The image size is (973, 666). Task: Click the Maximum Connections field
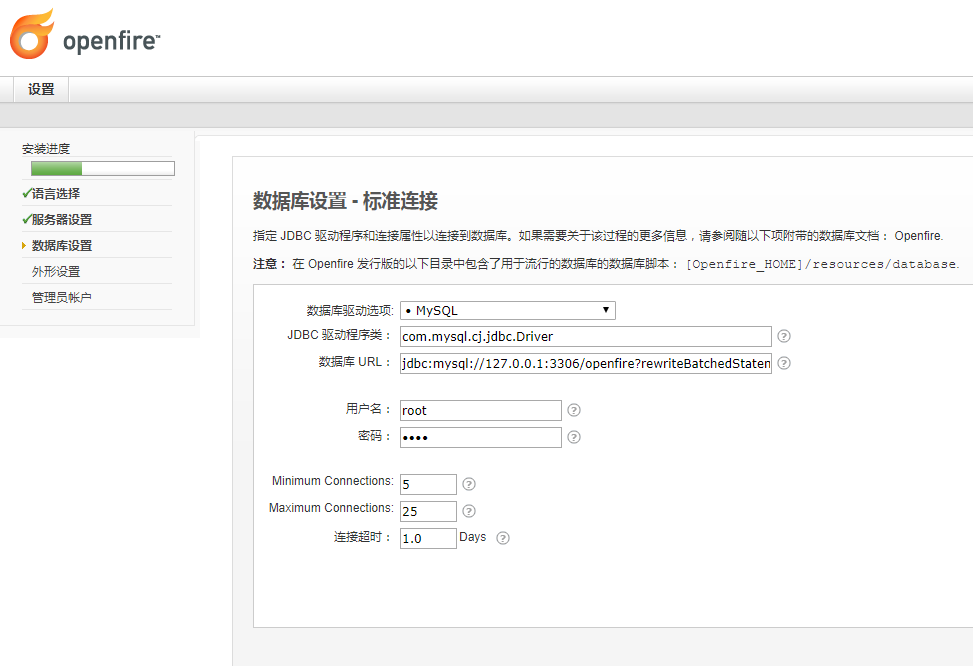click(x=428, y=511)
